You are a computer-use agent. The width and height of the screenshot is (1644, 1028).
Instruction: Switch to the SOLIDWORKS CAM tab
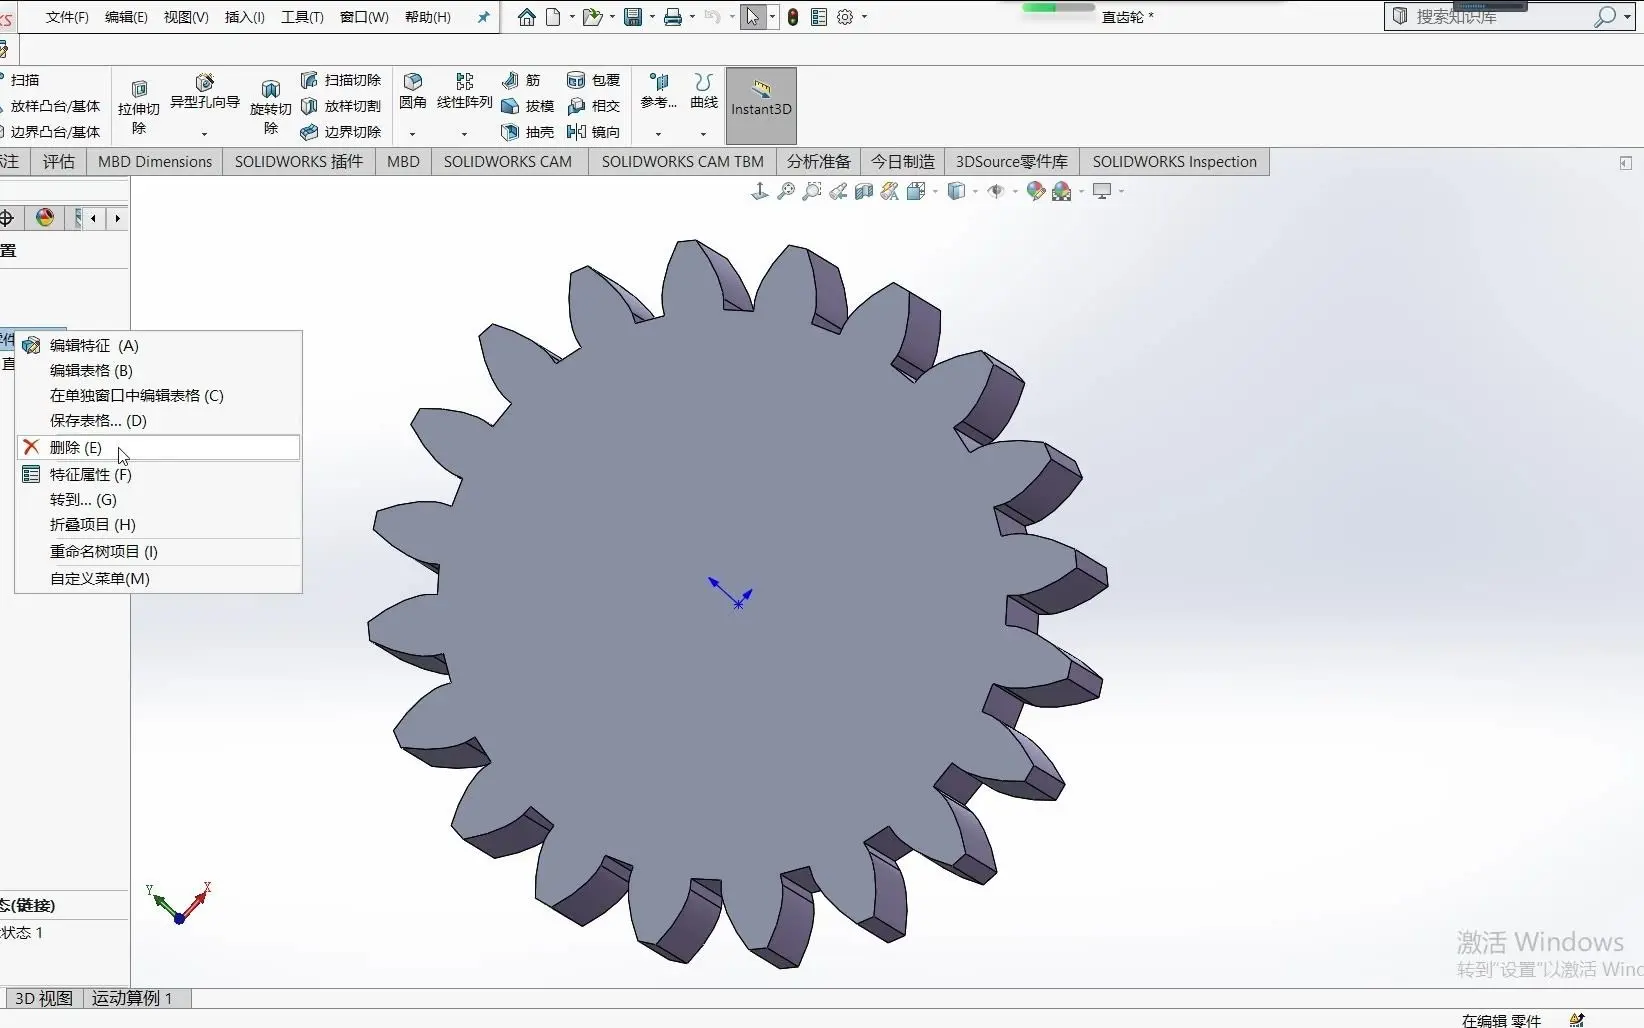click(508, 162)
